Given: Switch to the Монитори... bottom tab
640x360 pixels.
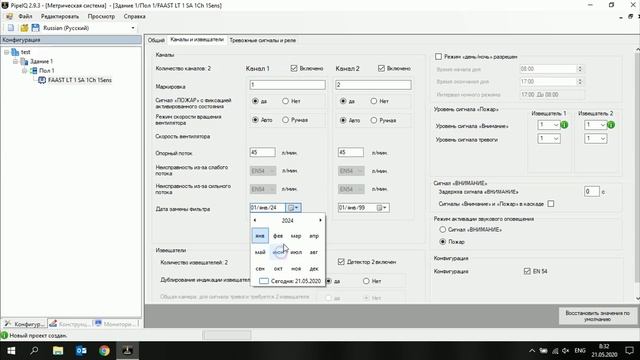Looking at the screenshot, I should point(116,324).
